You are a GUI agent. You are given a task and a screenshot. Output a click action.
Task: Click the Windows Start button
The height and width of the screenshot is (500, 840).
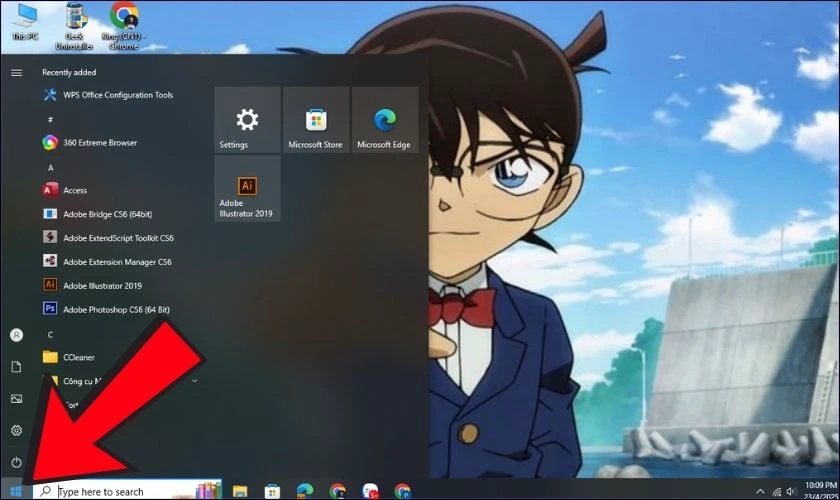click(x=16, y=491)
